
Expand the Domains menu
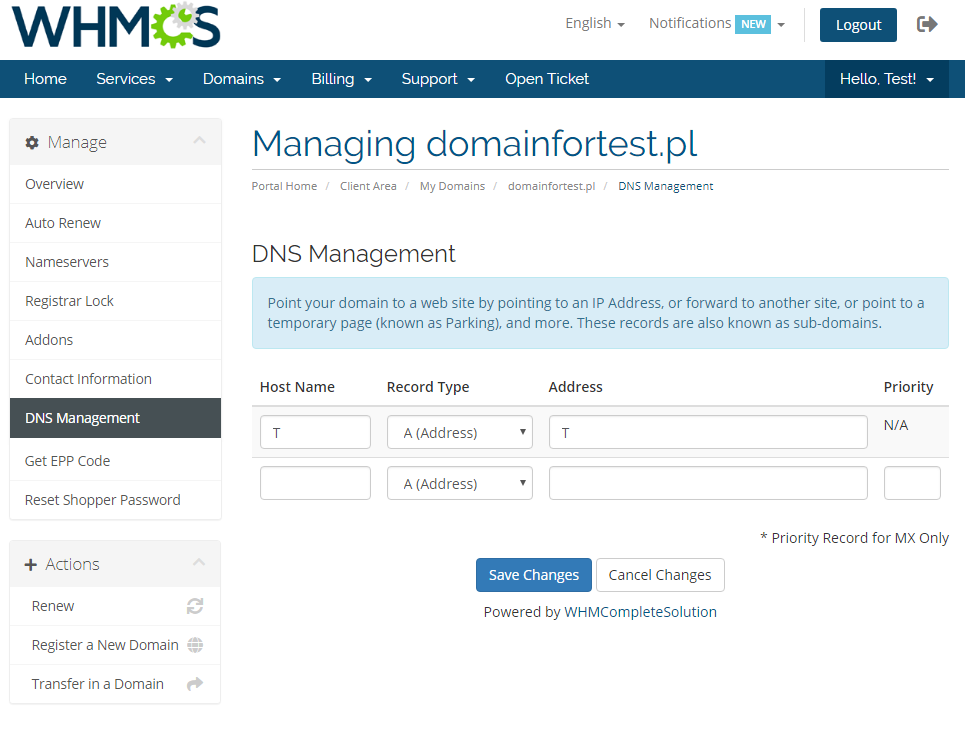click(242, 79)
